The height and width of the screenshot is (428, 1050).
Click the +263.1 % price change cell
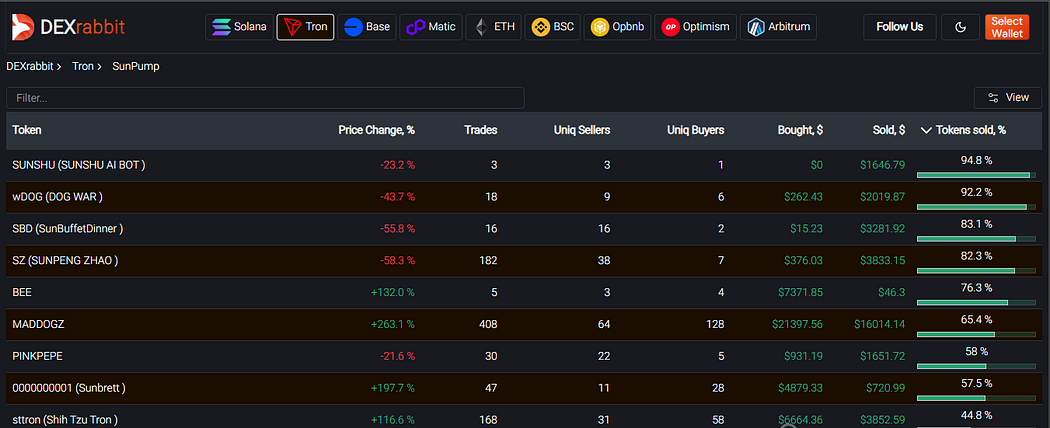(392, 324)
